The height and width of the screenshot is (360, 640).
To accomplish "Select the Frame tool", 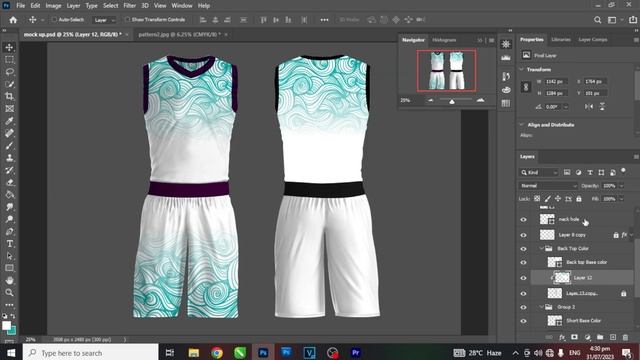I will [9, 109].
